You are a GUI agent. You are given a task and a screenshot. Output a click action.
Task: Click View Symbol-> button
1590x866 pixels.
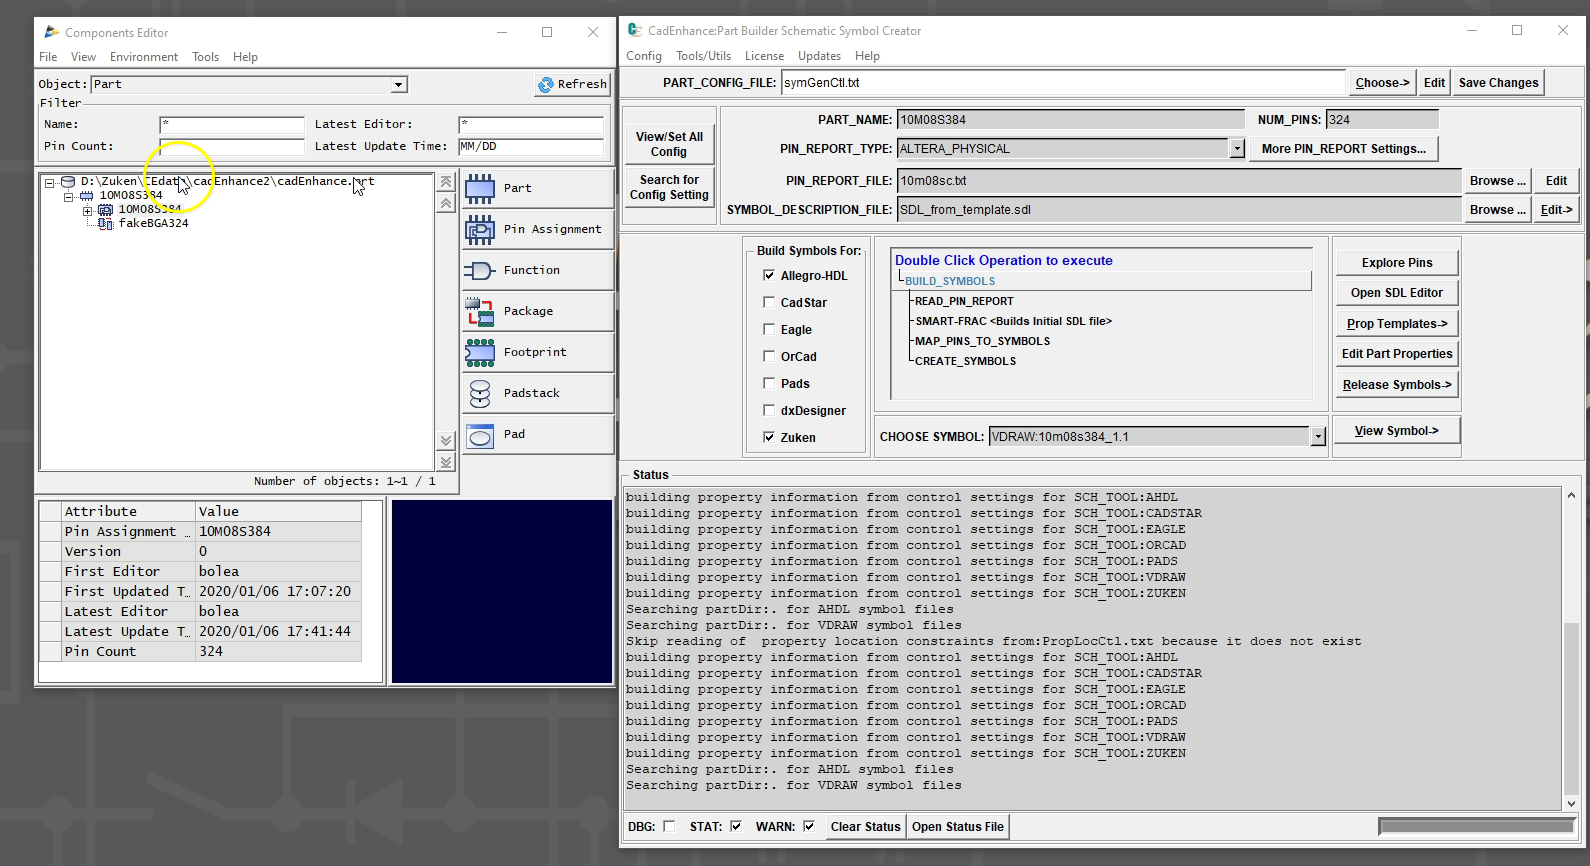pos(1397,431)
